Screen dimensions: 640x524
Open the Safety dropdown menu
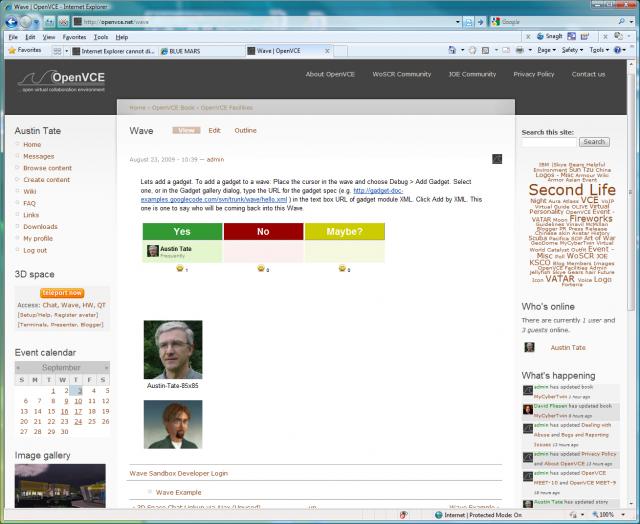point(572,50)
